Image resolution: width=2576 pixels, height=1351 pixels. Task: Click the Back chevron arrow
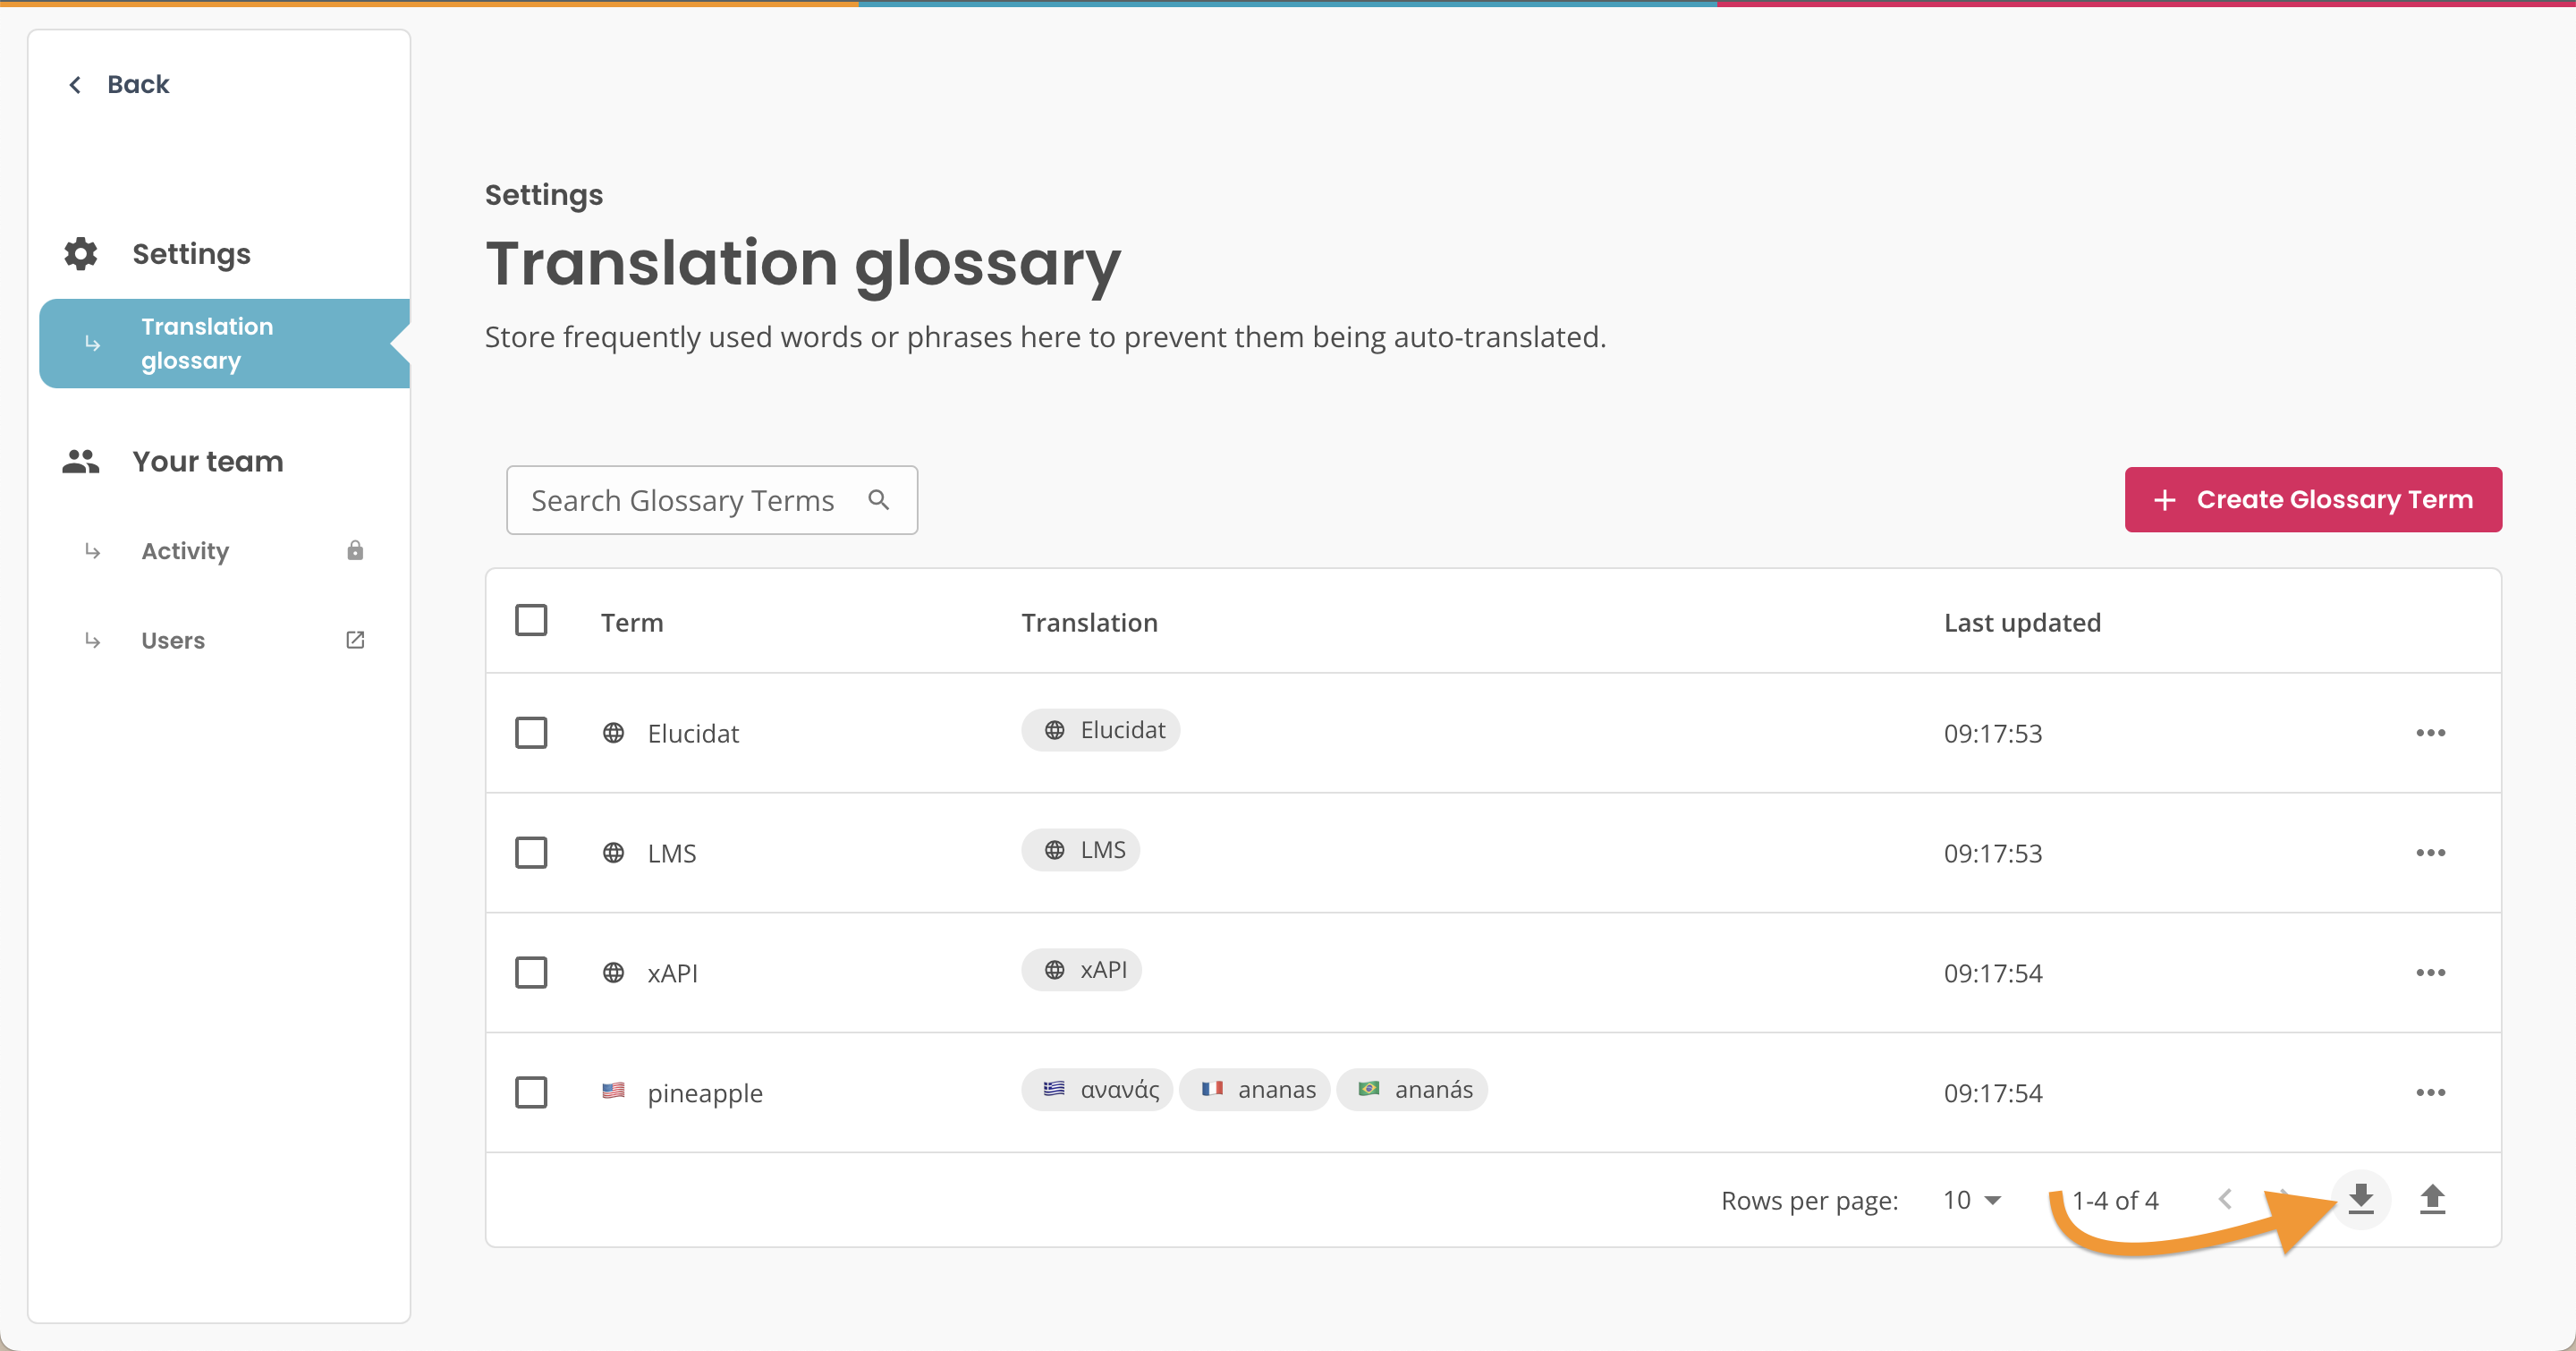75,85
